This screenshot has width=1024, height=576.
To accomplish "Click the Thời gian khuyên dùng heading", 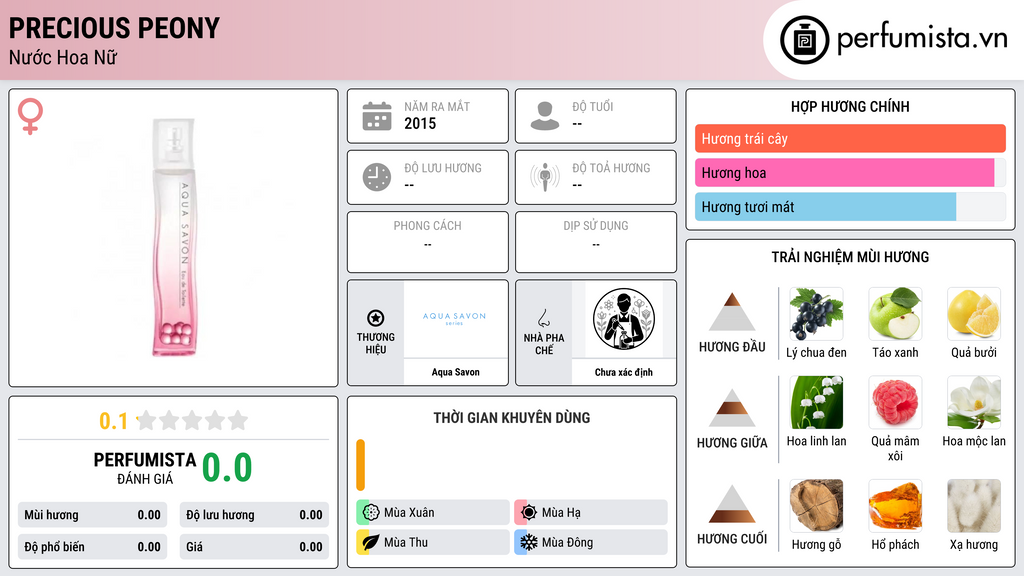I will (512, 418).
